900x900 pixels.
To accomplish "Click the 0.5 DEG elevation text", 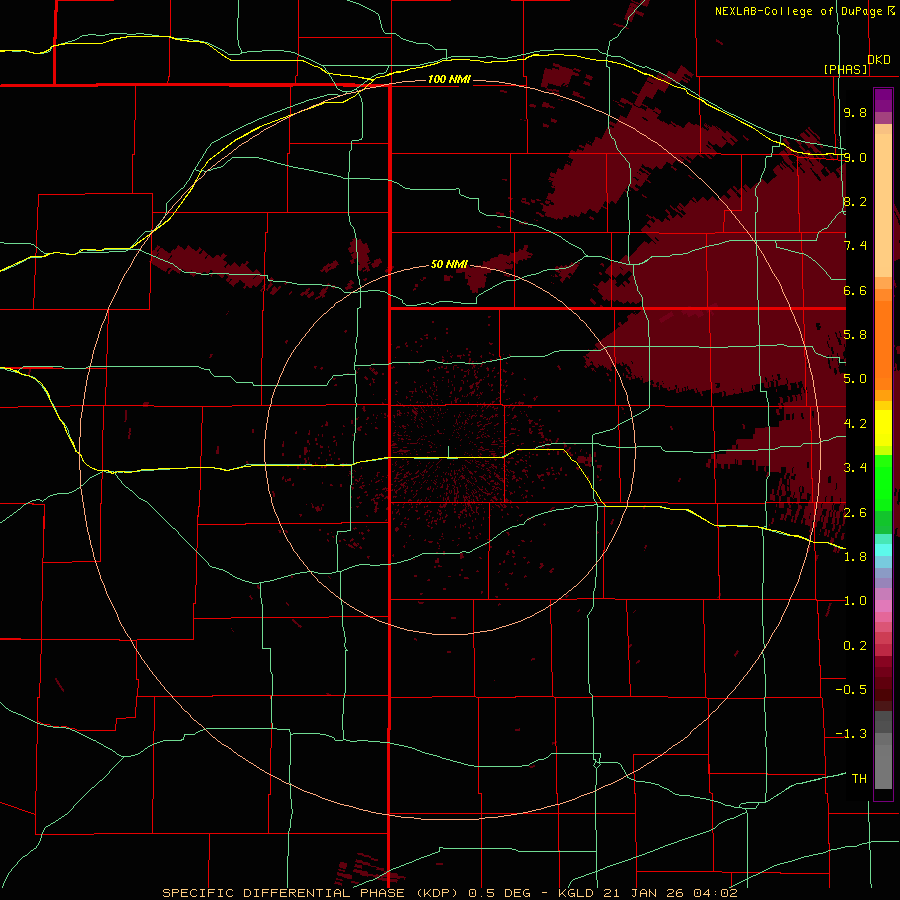I will 499,893.
